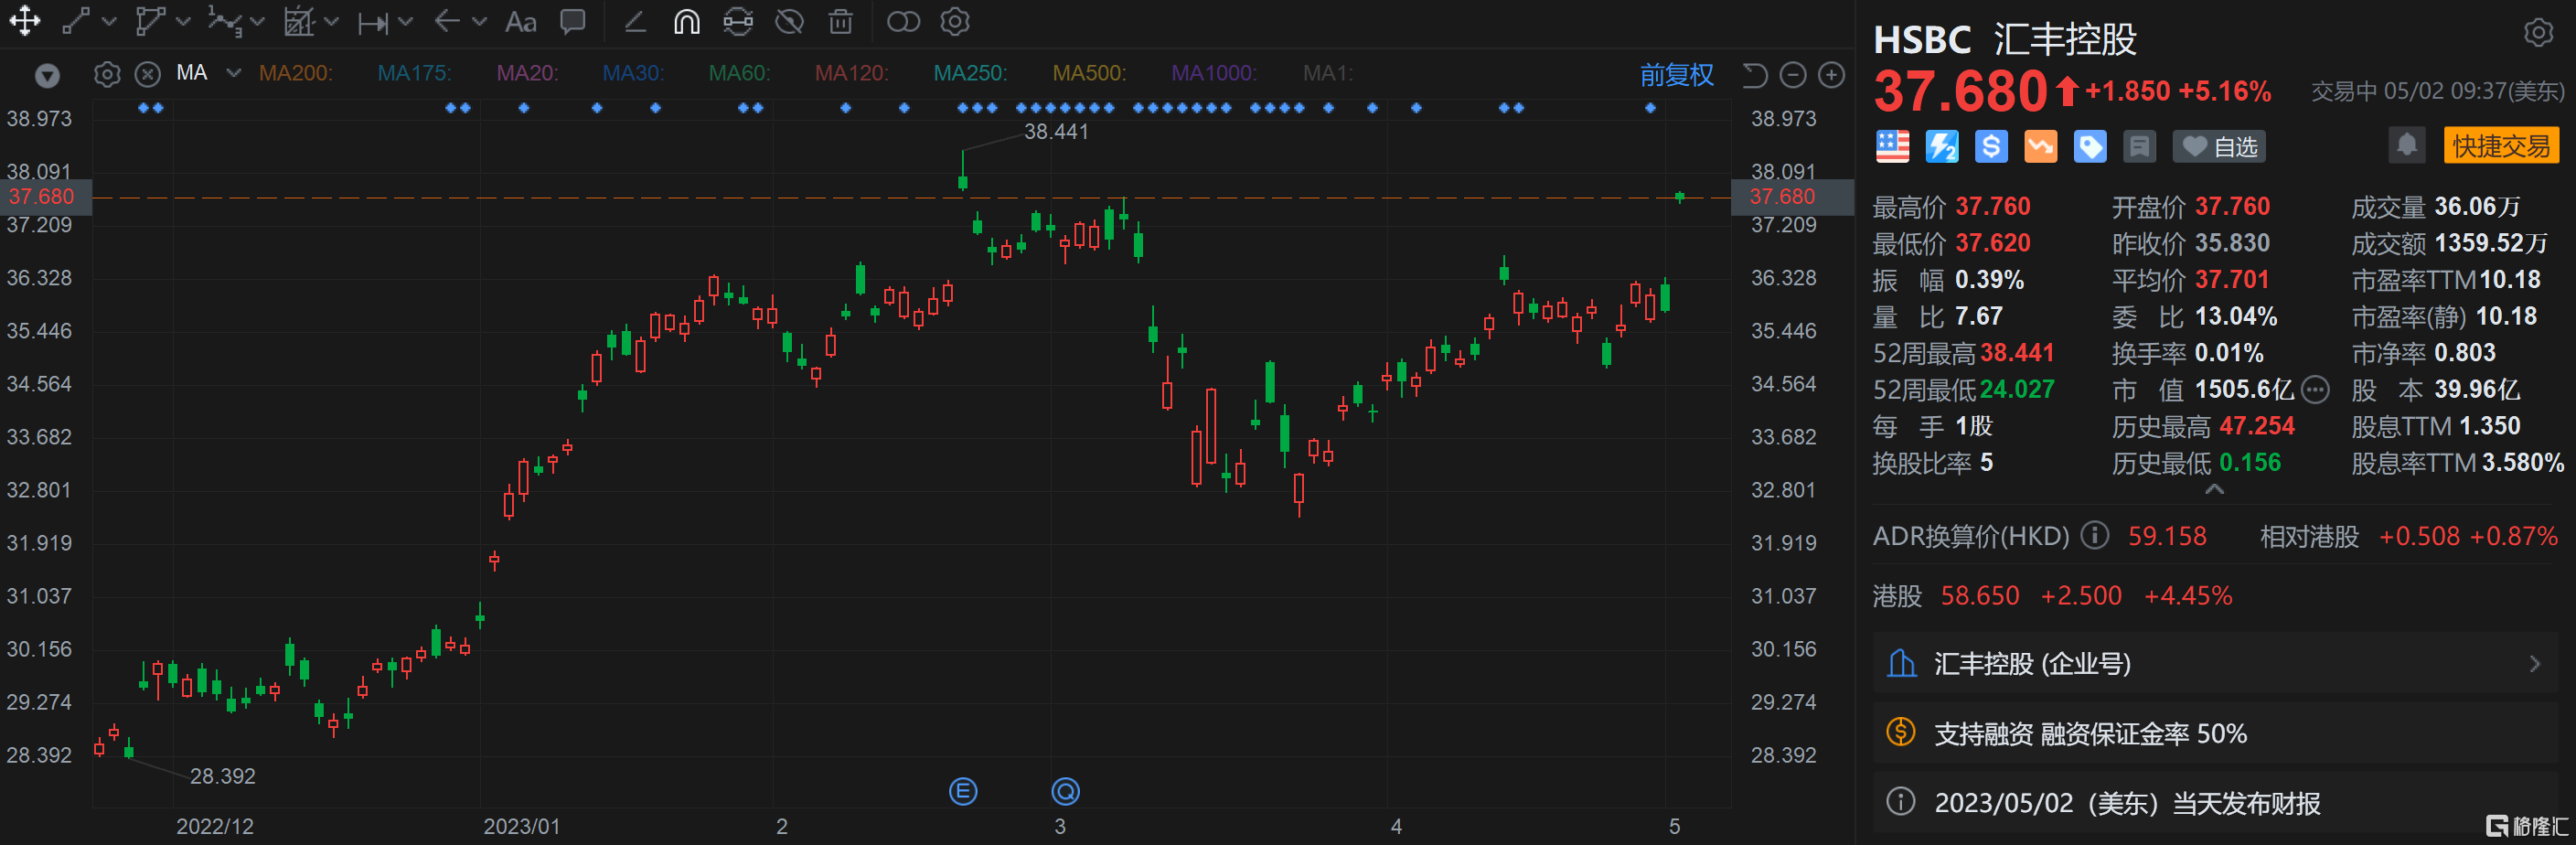Open the 汇丰控股 (企业号) row

pyautogui.click(x=2215, y=663)
